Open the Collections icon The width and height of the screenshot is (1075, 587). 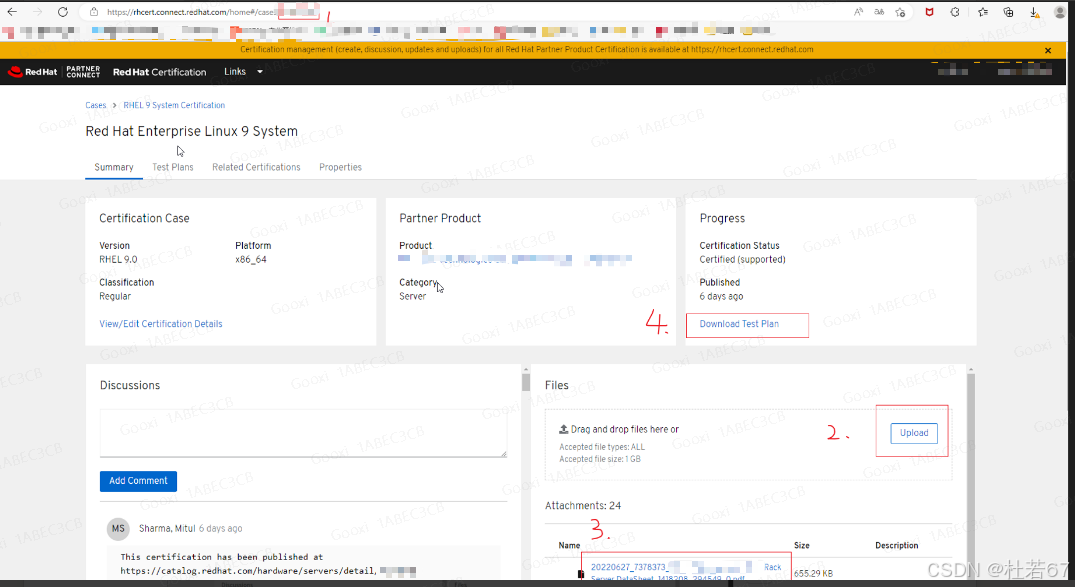[x=1008, y=12]
